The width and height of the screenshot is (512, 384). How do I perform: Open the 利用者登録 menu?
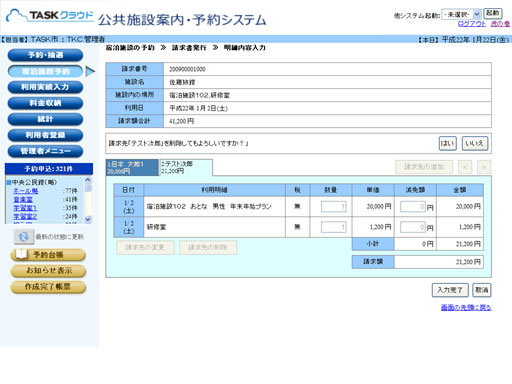(x=45, y=135)
